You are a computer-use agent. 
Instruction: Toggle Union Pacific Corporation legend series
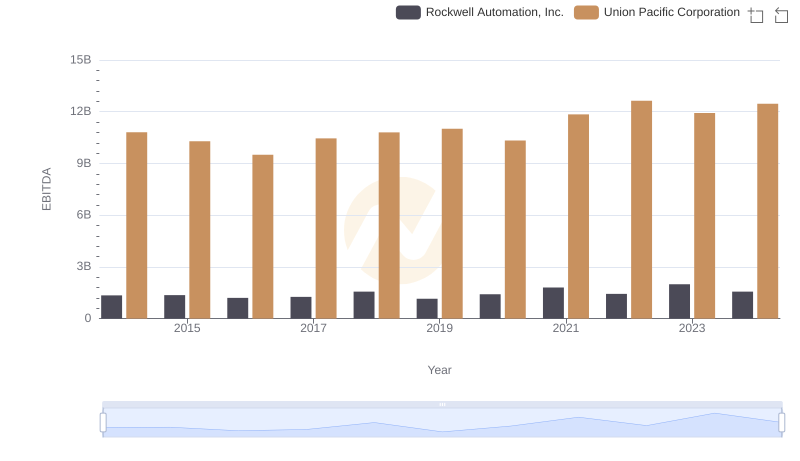[657, 12]
